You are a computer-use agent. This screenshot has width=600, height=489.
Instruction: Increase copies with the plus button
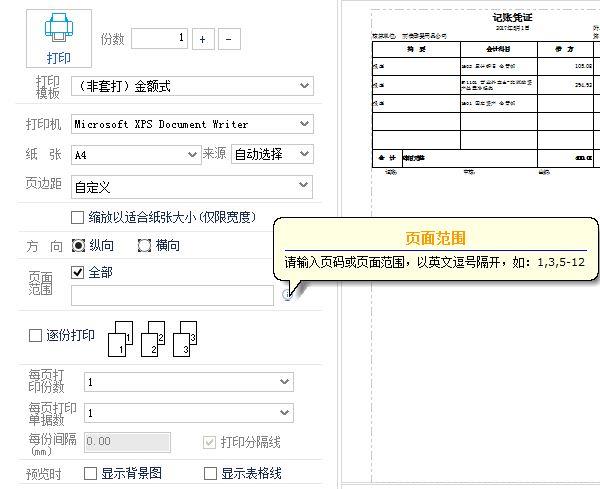click(203, 39)
